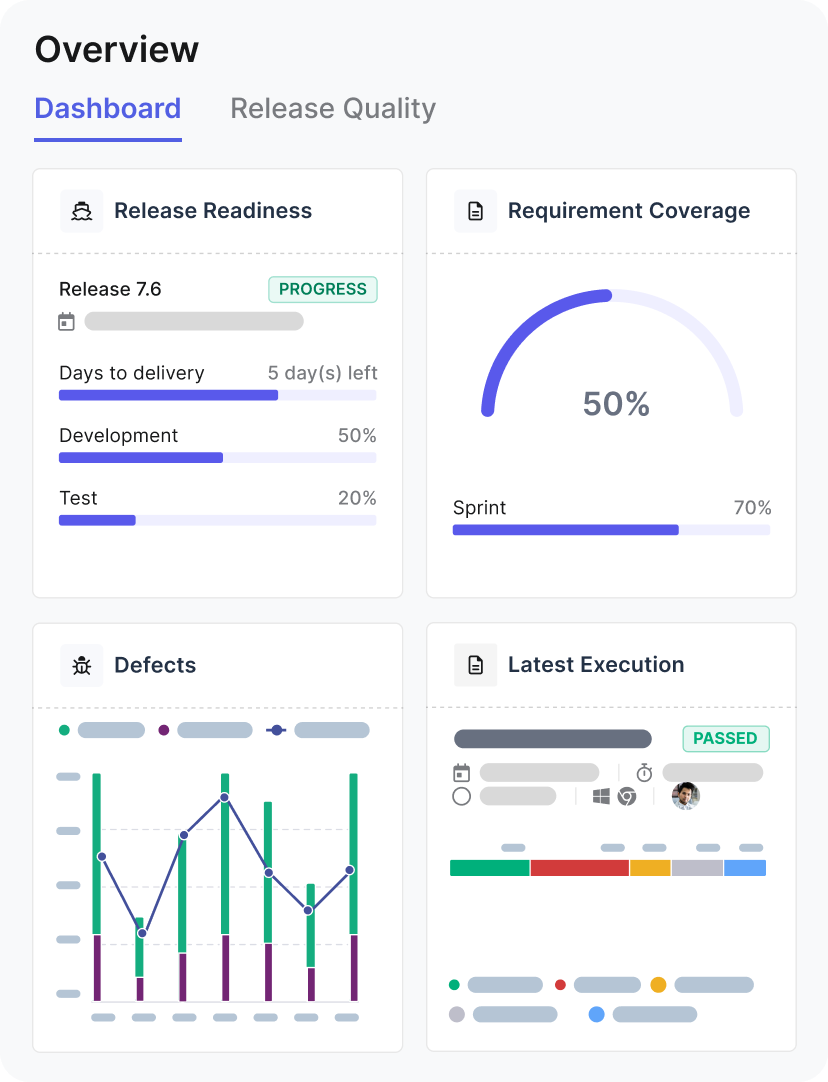This screenshot has width=828, height=1082.
Task: Click the user avatar photo
Action: click(686, 796)
